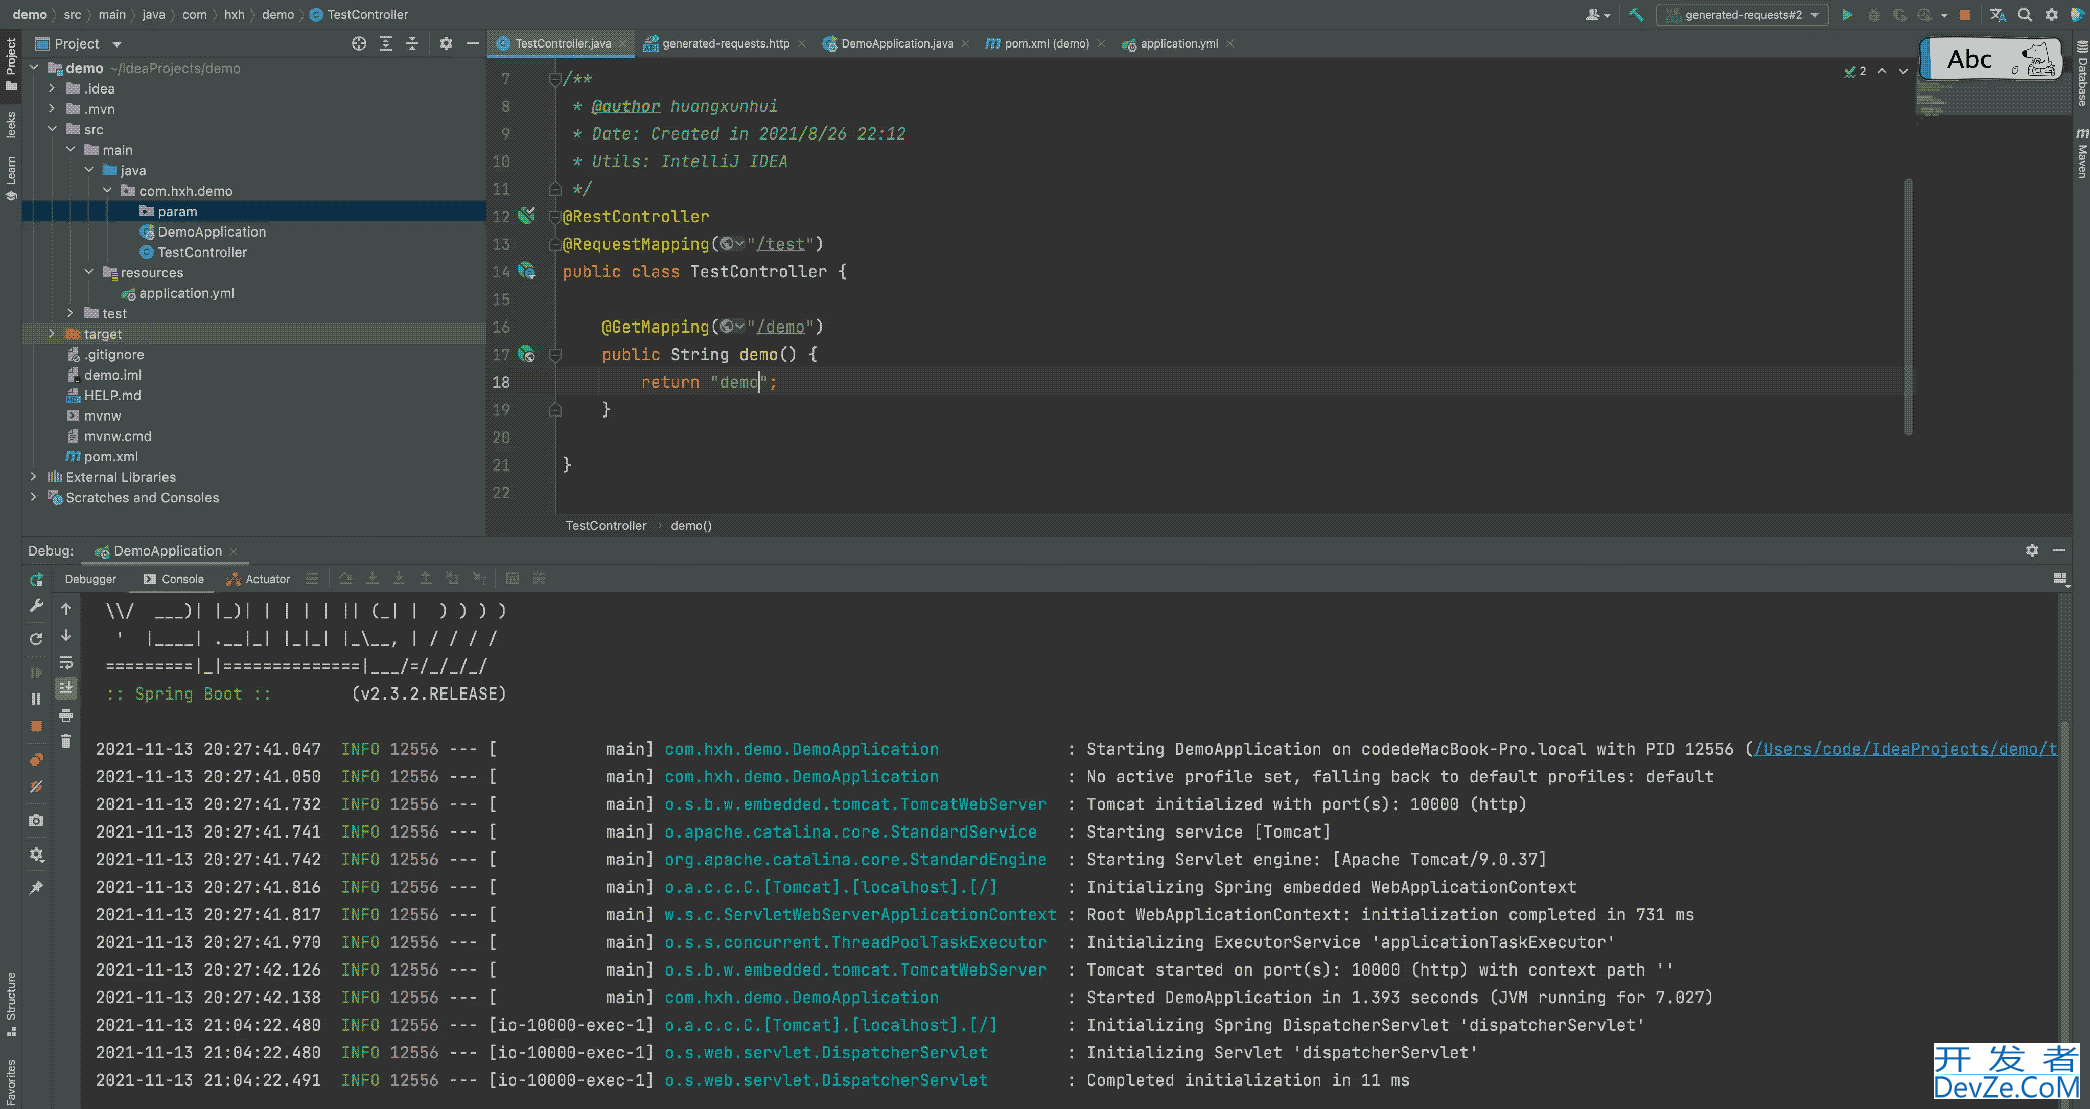The image size is (2090, 1109).
Task: Switch to generated-requests.http tab
Action: pyautogui.click(x=725, y=44)
